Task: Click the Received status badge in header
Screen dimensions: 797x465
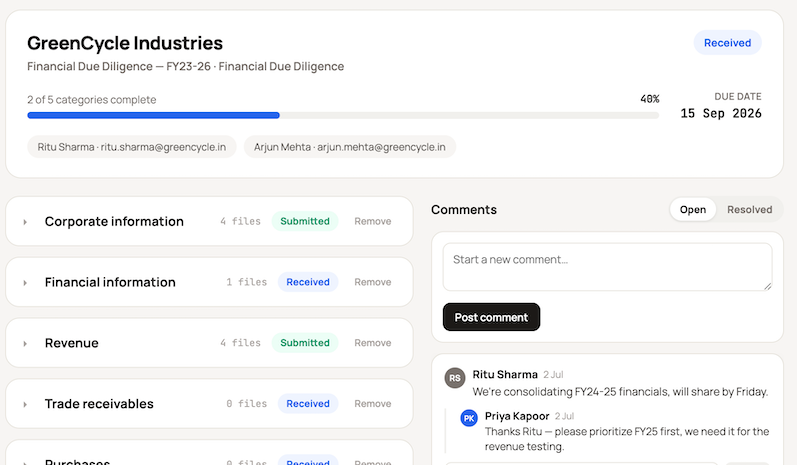Action: [x=727, y=43]
